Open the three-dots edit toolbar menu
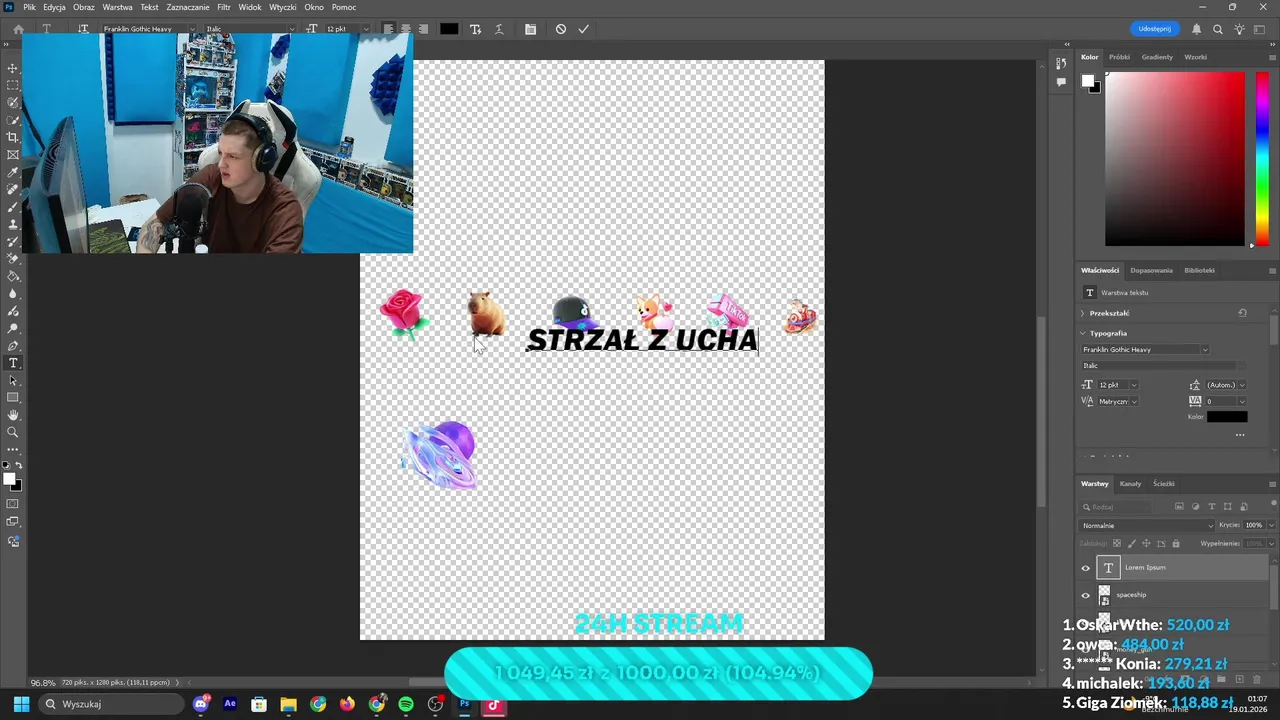This screenshot has height=720, width=1280. point(13,450)
